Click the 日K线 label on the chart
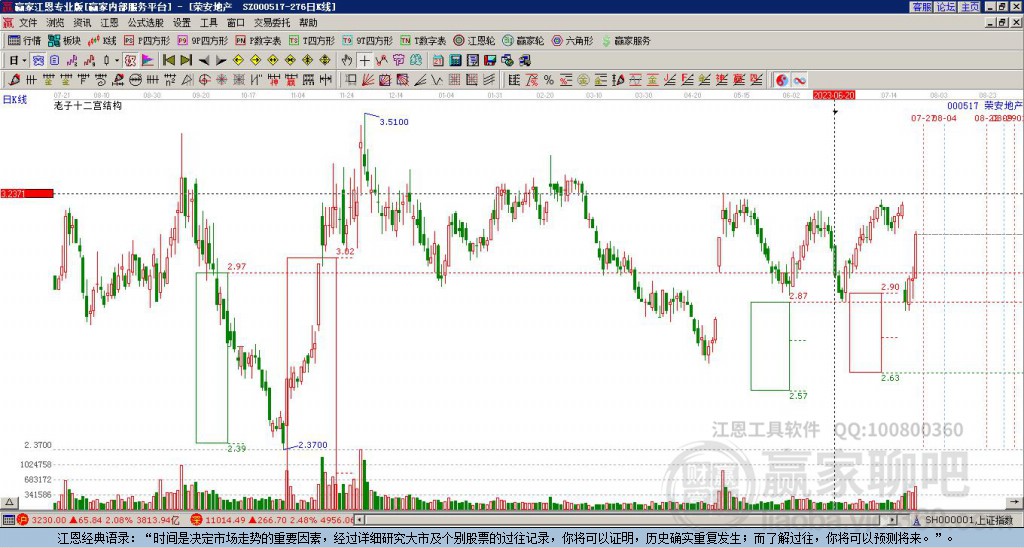This screenshot has width=1024, height=548. click(x=14, y=100)
